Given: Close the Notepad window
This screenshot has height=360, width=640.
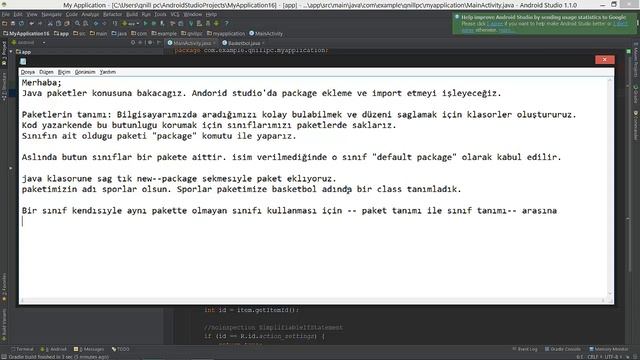Looking at the screenshot, I should pyautogui.click(x=604, y=60).
